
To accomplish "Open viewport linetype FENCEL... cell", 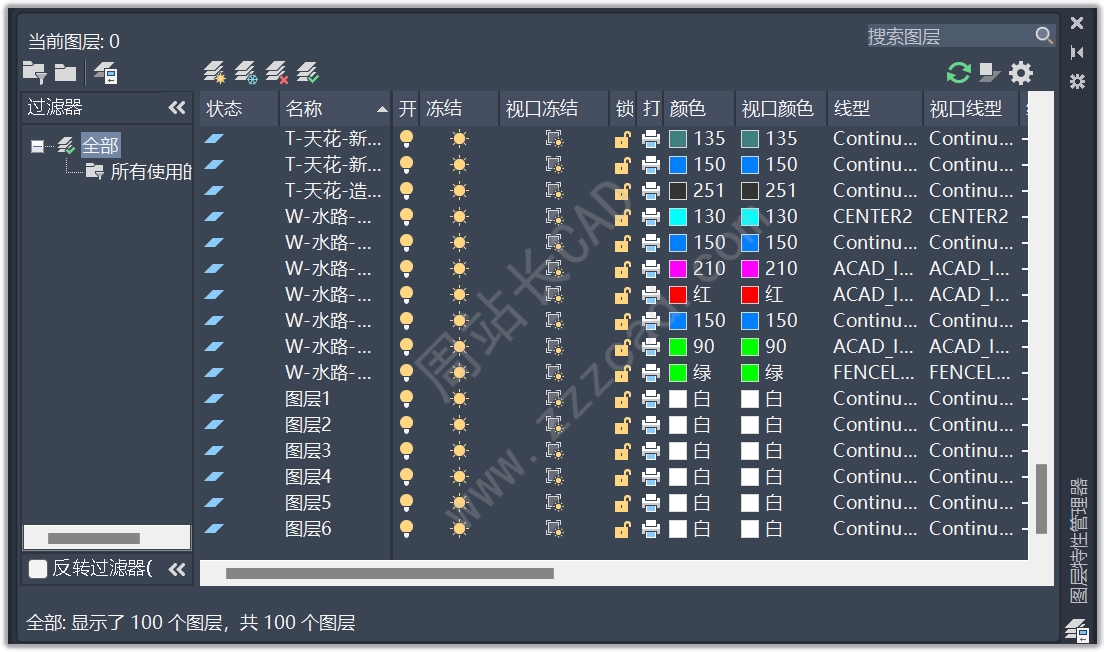I will coord(970,372).
